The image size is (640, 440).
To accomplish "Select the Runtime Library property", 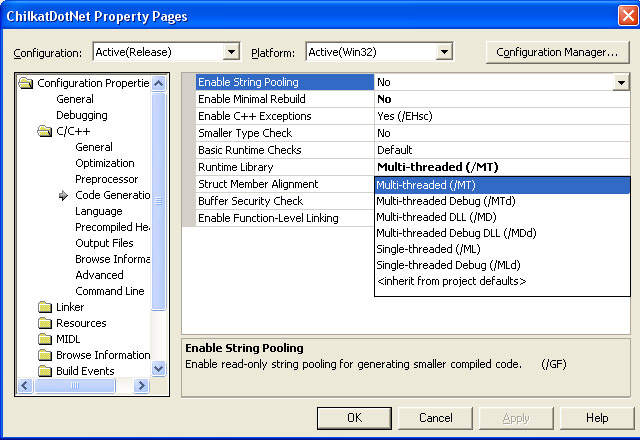I will (285, 167).
